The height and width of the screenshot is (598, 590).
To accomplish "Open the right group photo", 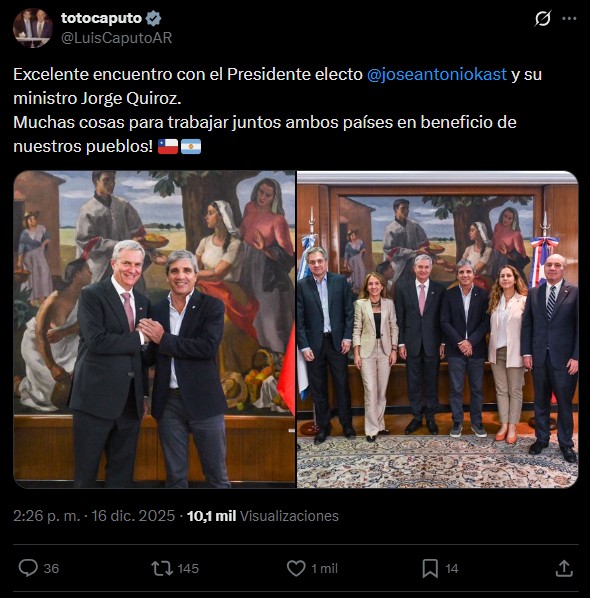I will tap(438, 329).
